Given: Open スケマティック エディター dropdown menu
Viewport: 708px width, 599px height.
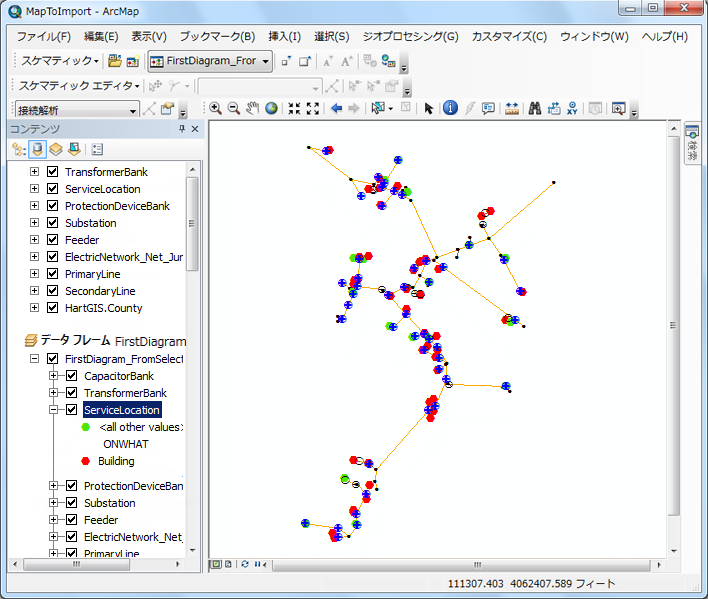Looking at the screenshot, I should (79, 85).
